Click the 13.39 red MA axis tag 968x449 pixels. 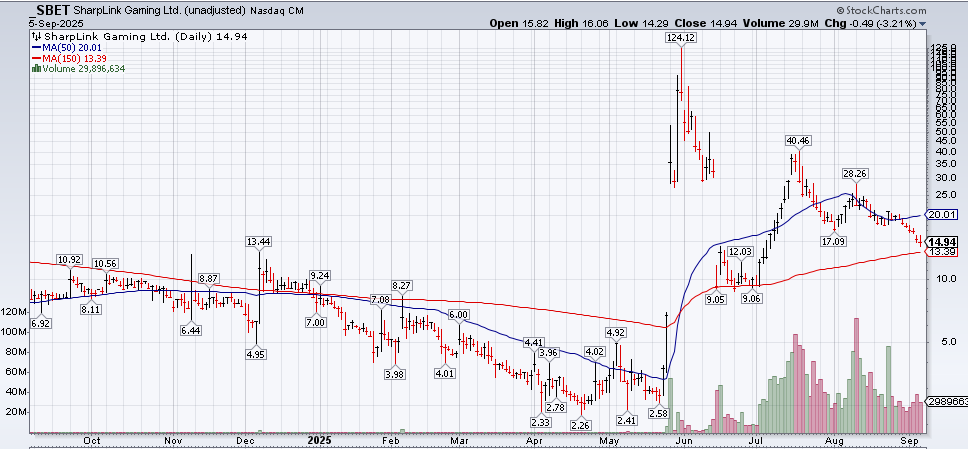coord(943,253)
